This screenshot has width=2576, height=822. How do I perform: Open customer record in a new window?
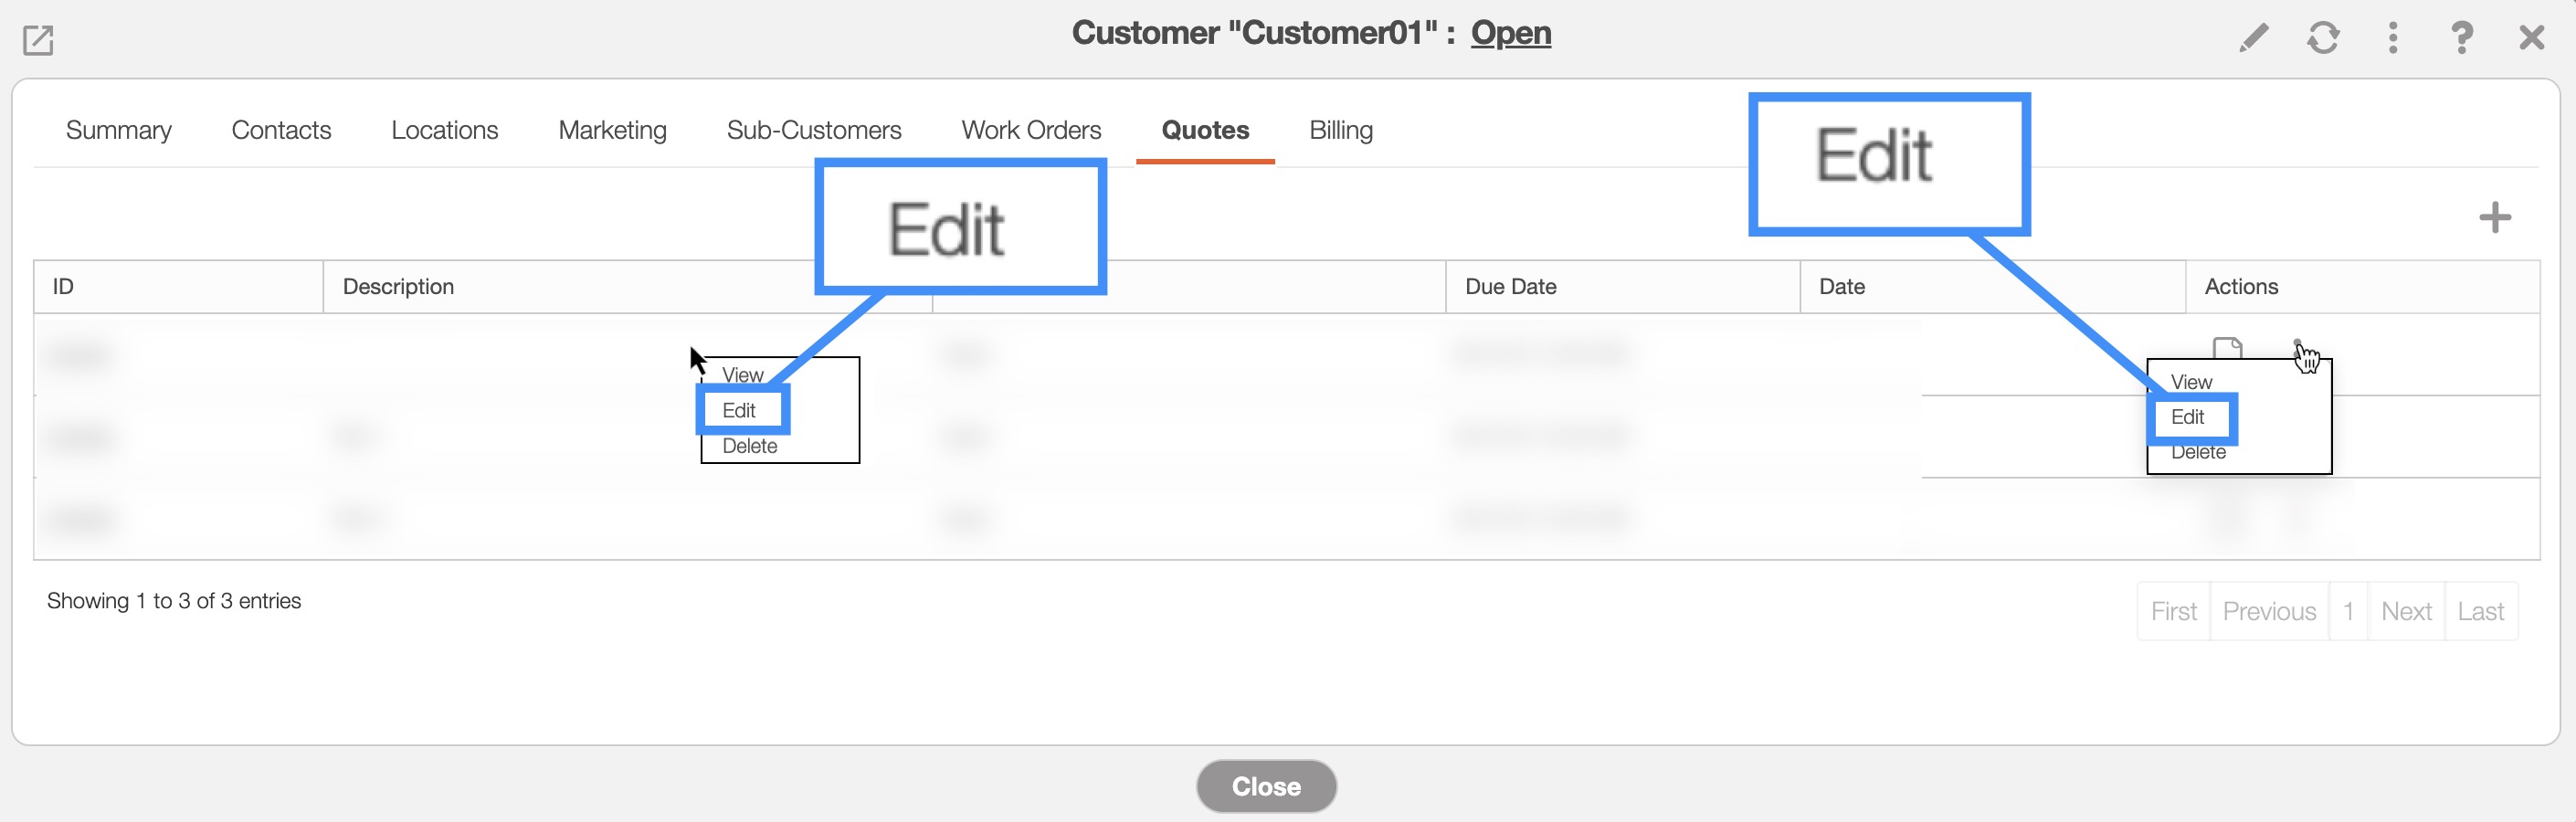[x=38, y=40]
